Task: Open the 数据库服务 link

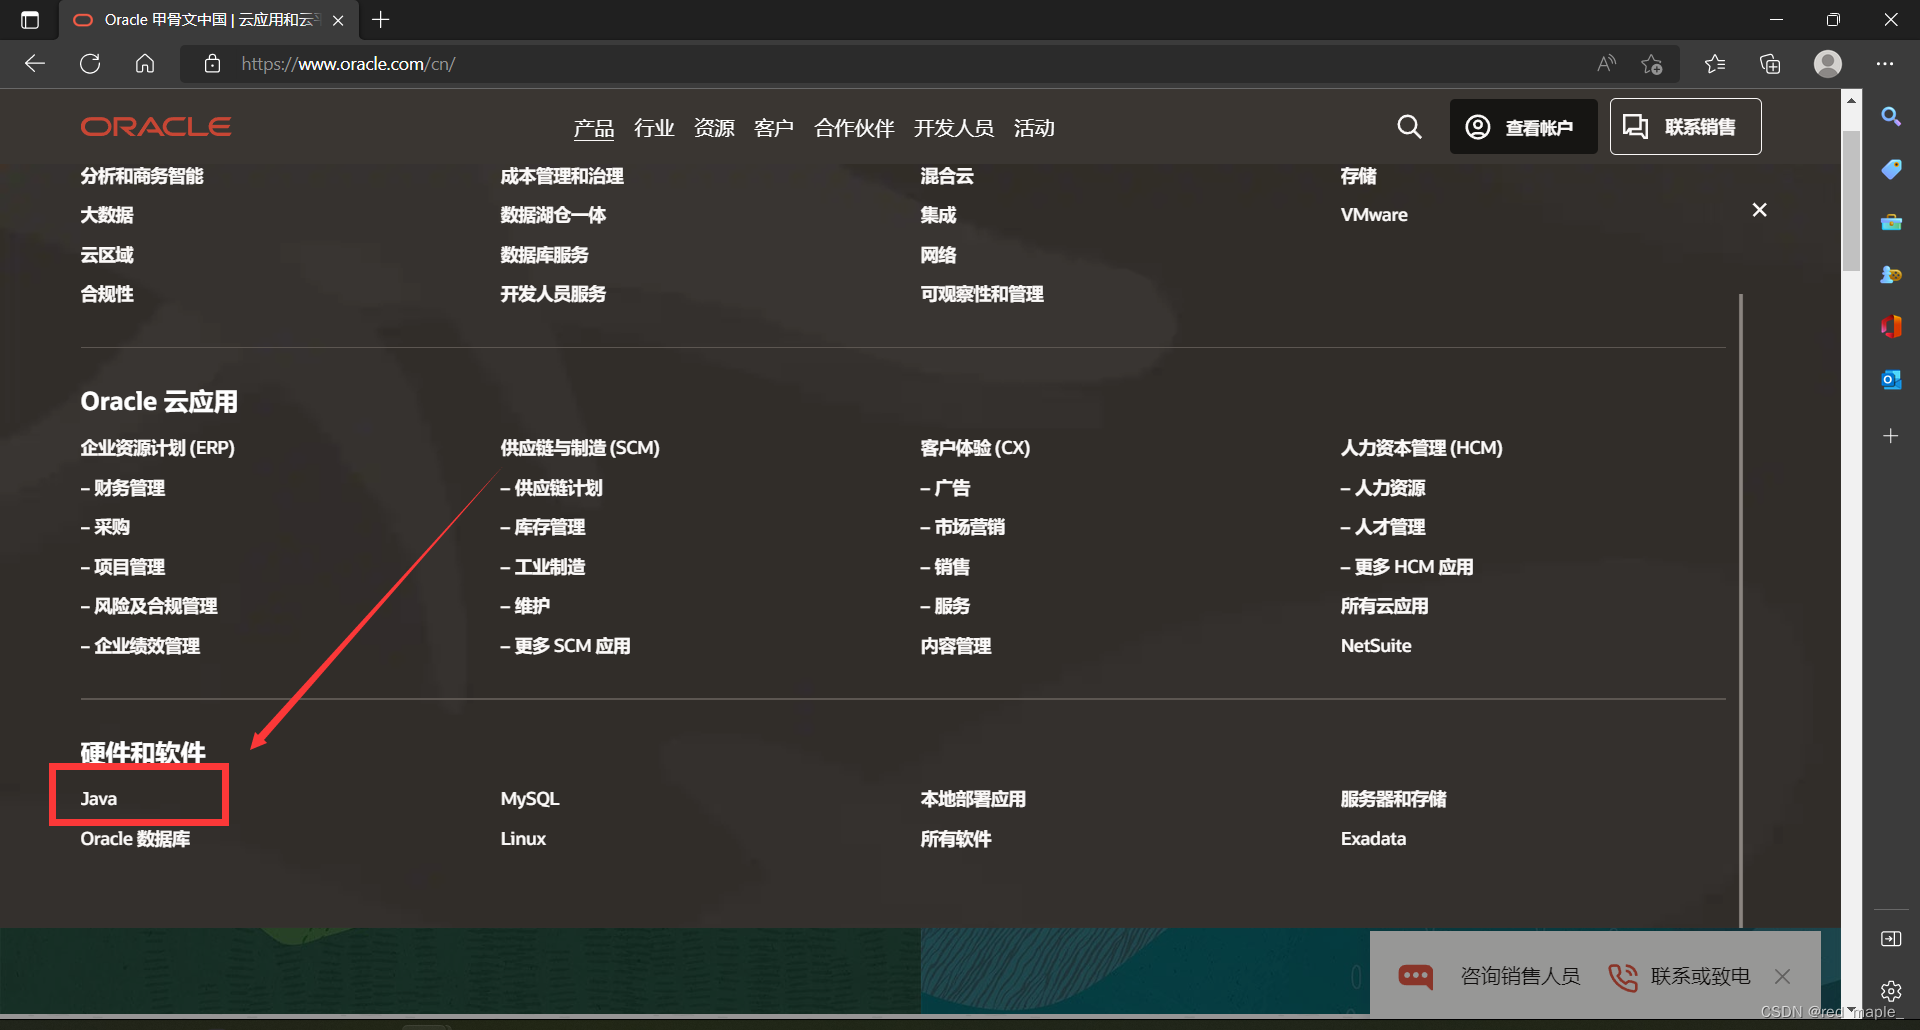Action: pos(544,255)
